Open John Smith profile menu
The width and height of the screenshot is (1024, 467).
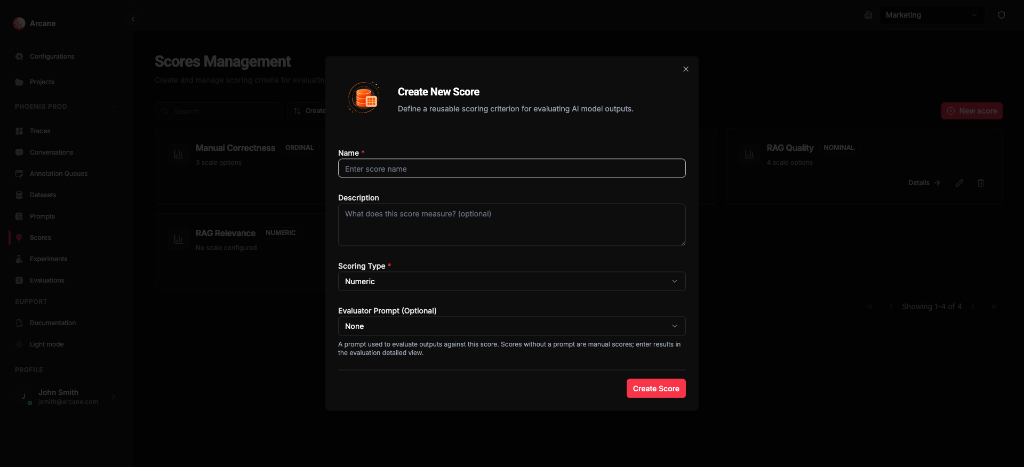pyautogui.click(x=65, y=396)
